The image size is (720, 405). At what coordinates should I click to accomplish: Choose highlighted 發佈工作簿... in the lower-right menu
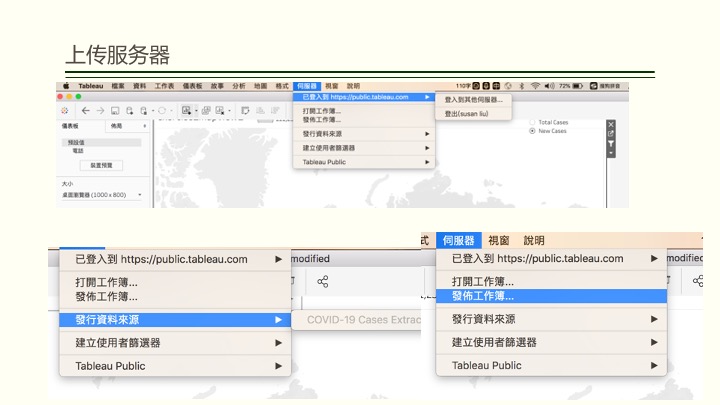(551, 296)
